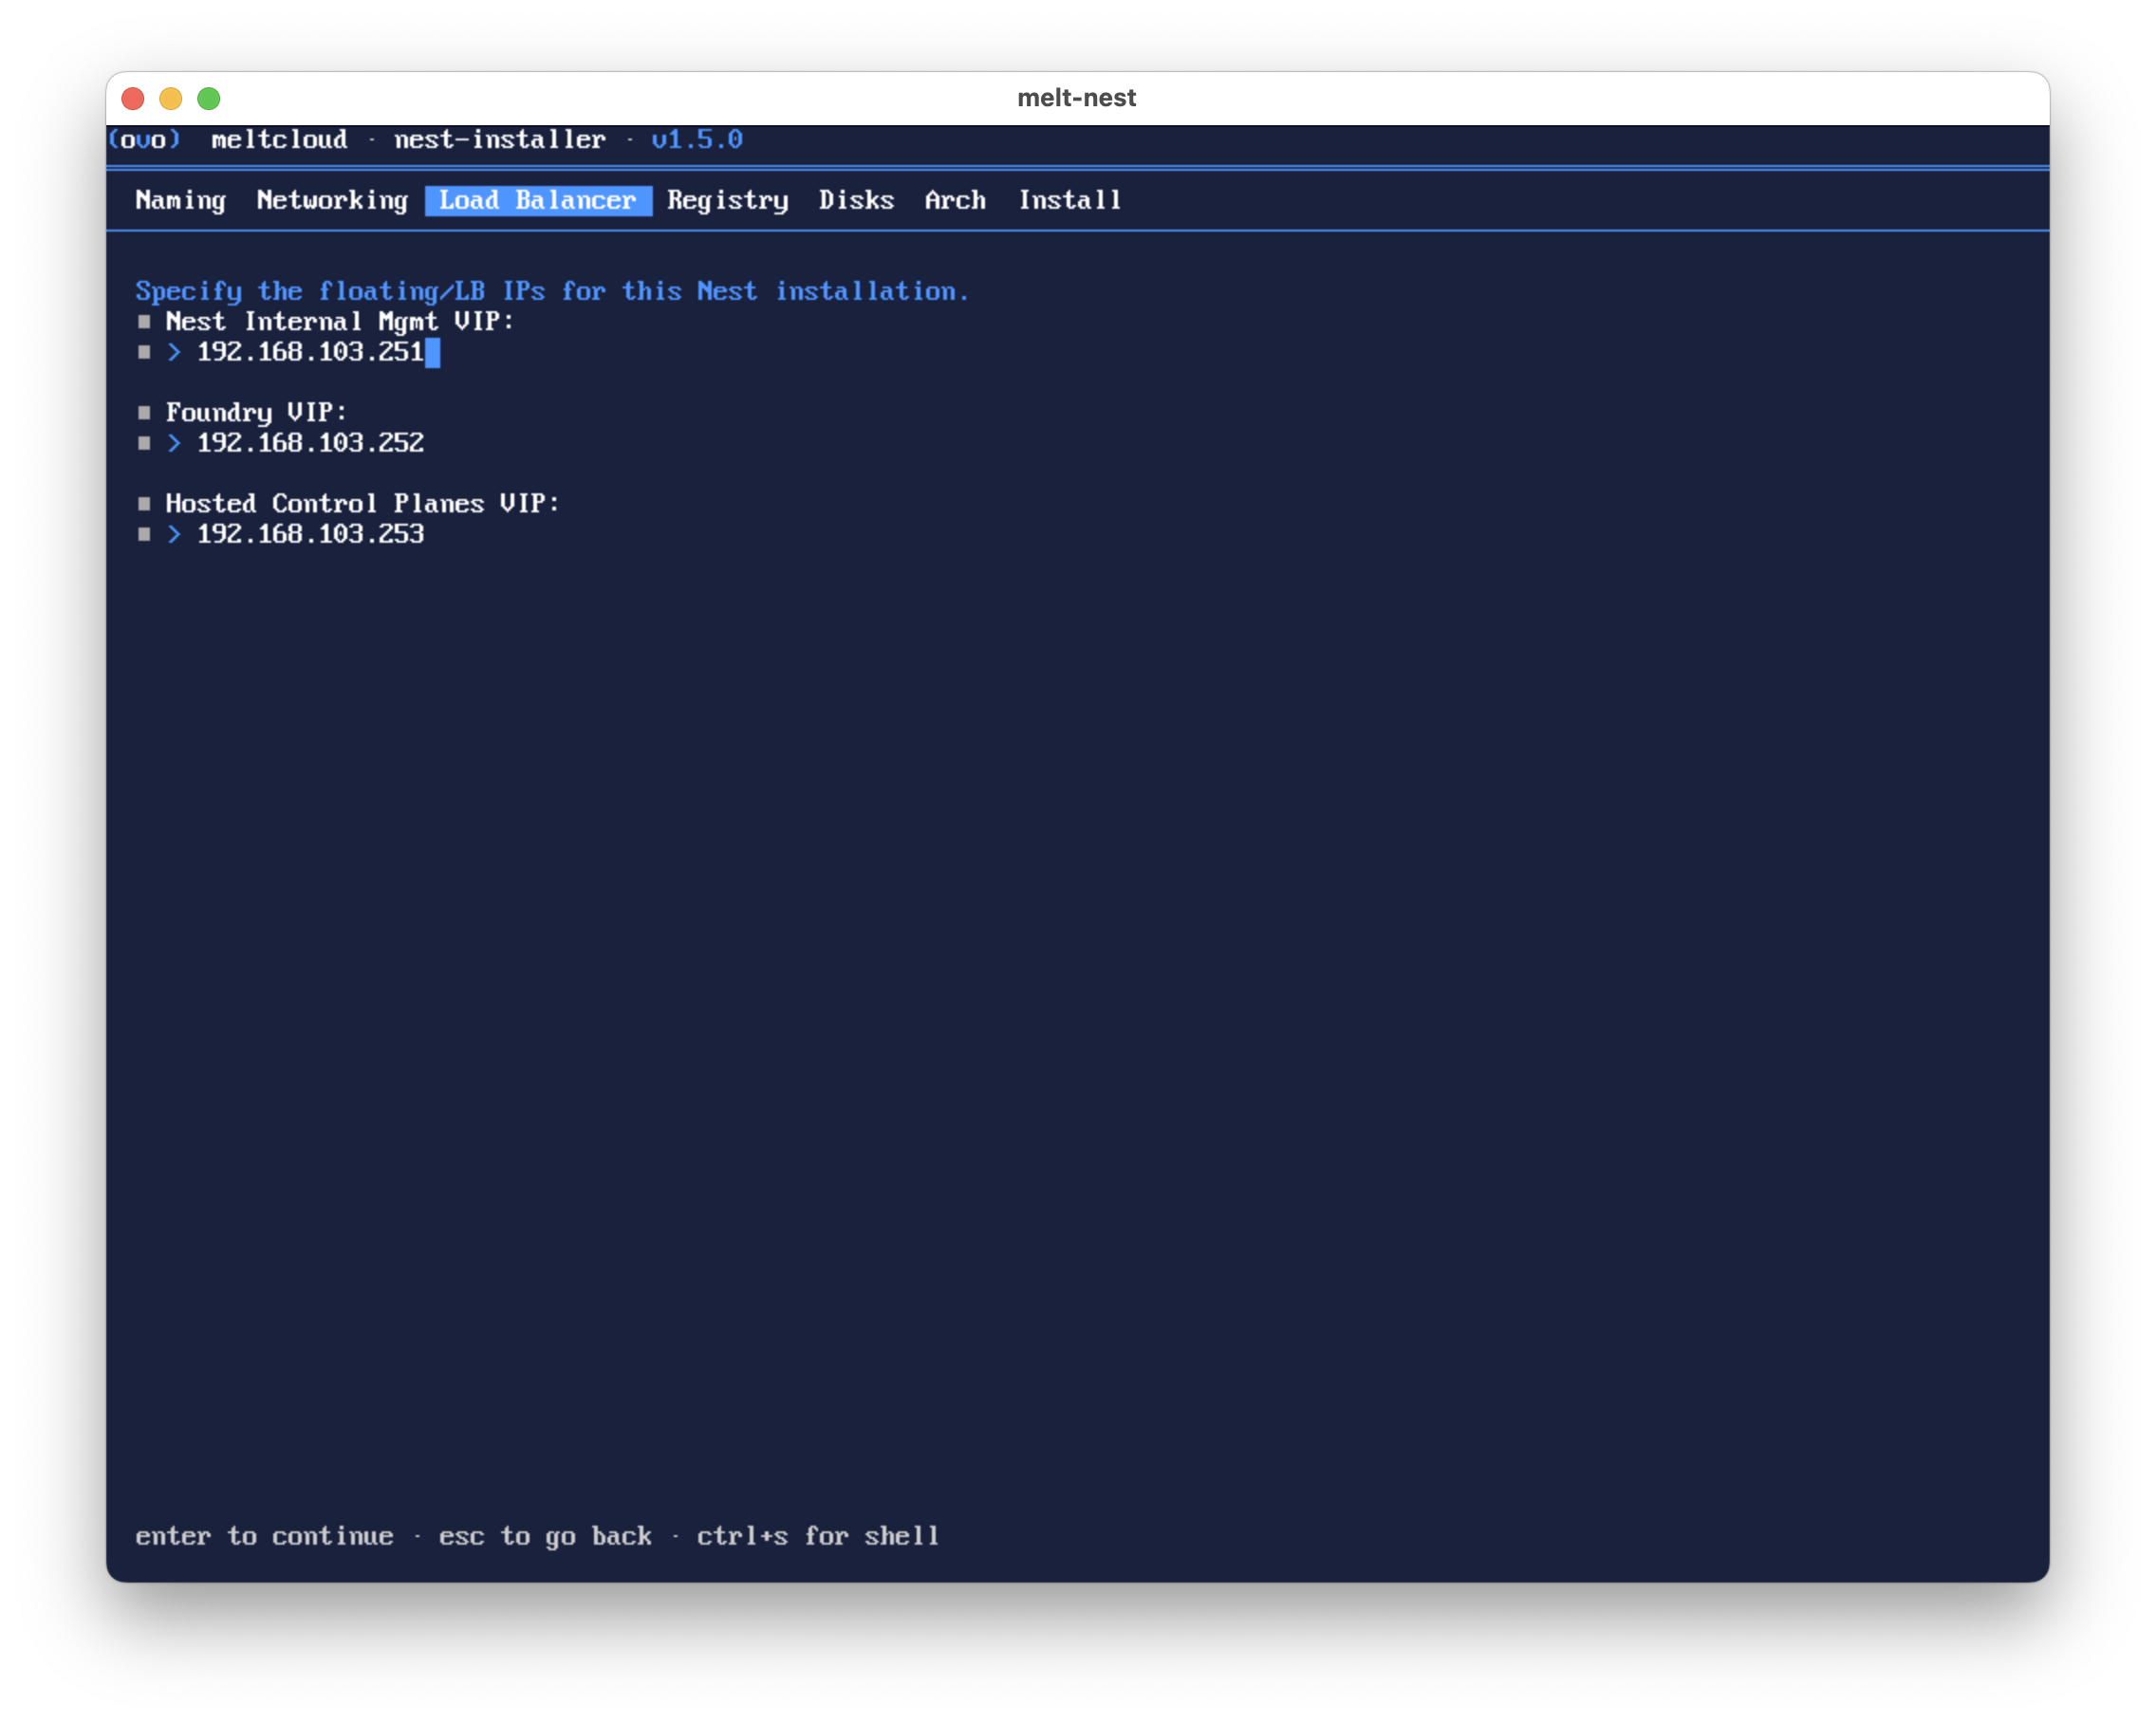Click the v1.5.0 version text
Image resolution: width=2156 pixels, height=1723 pixels.
pos(697,139)
